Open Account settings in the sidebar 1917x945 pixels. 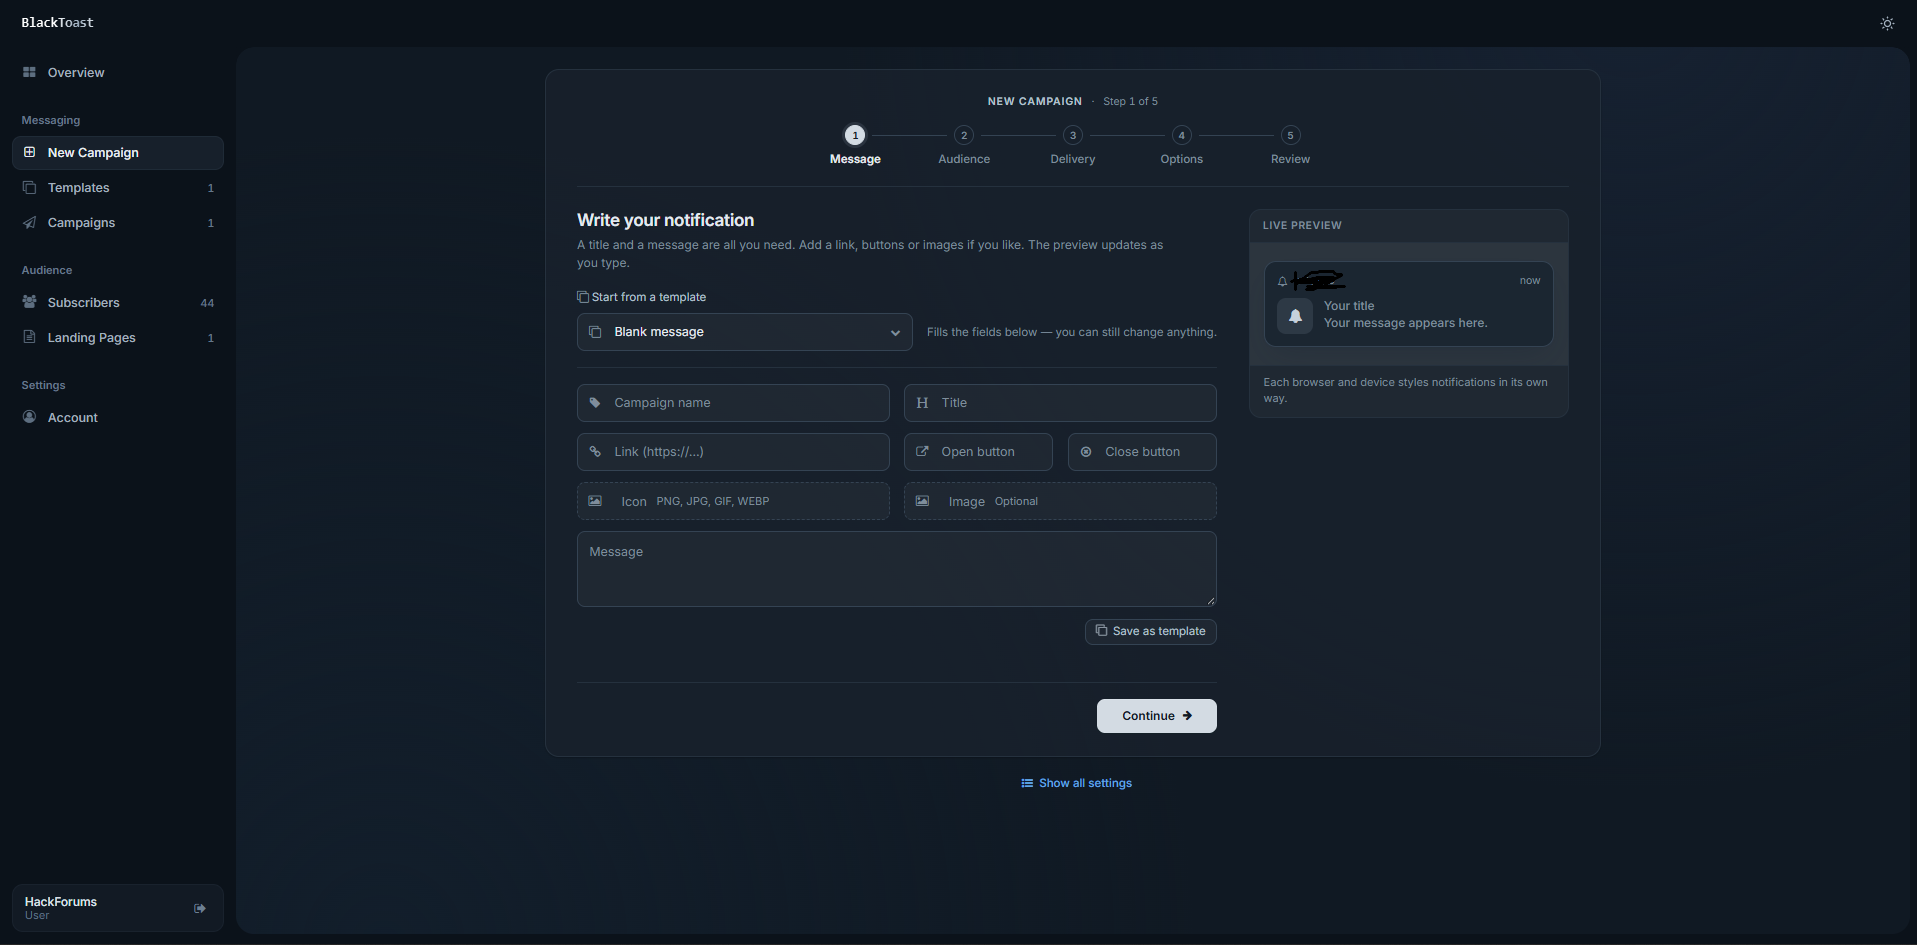click(117, 418)
